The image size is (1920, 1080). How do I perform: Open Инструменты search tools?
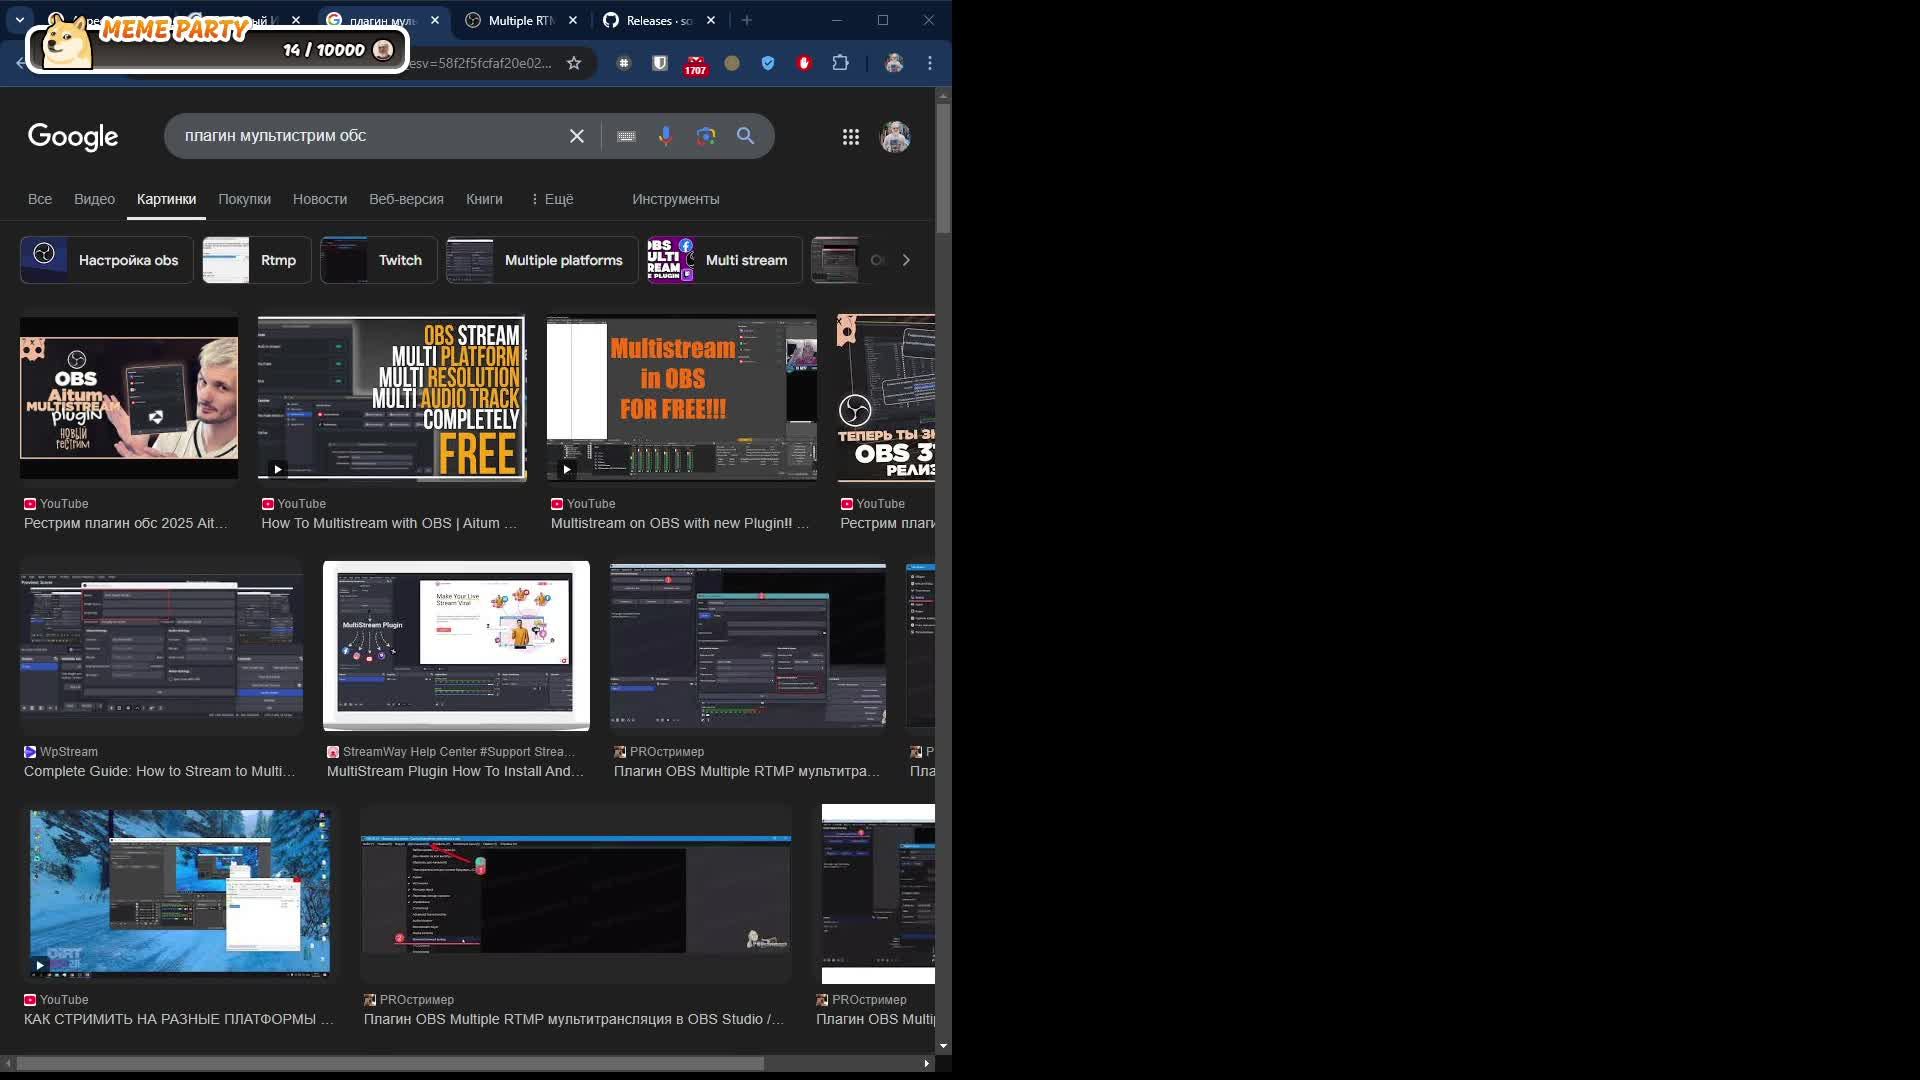coord(675,199)
